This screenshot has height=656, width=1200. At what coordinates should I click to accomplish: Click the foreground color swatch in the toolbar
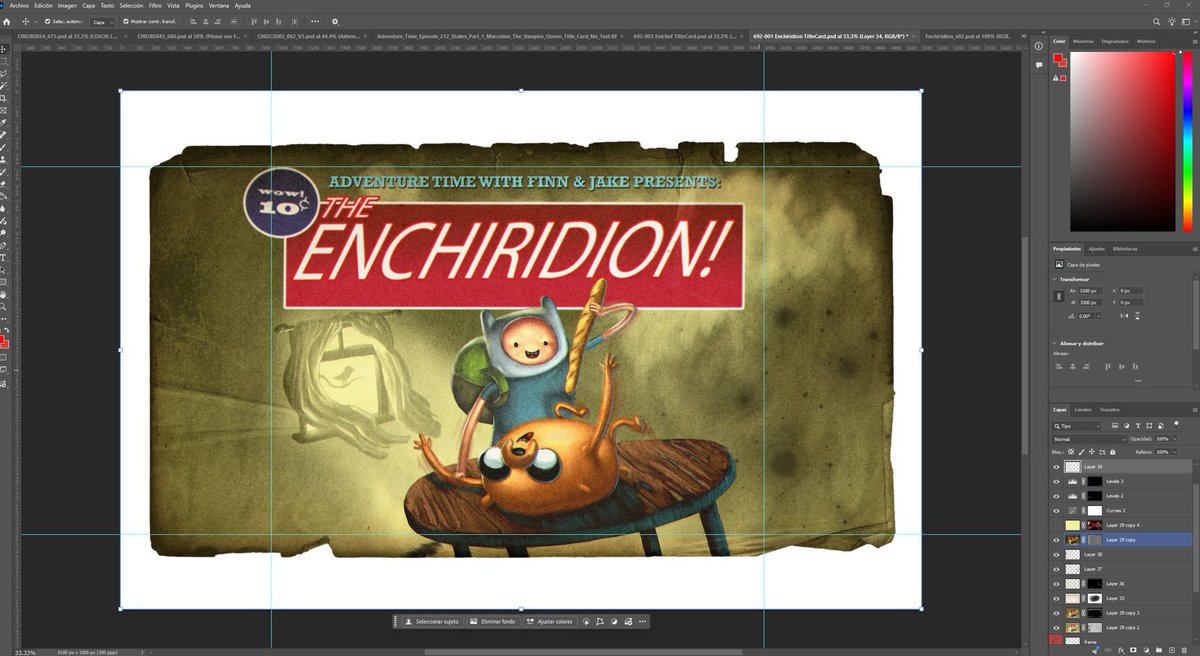tap(4, 341)
